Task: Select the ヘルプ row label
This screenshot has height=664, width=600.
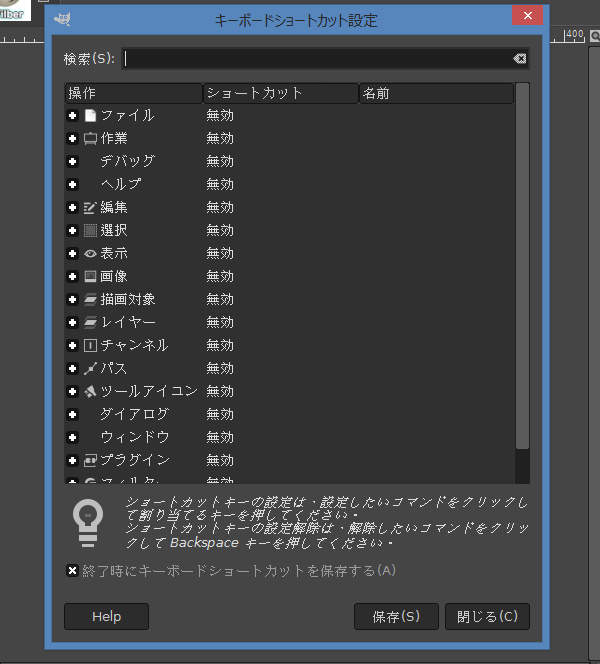Action: coord(121,184)
